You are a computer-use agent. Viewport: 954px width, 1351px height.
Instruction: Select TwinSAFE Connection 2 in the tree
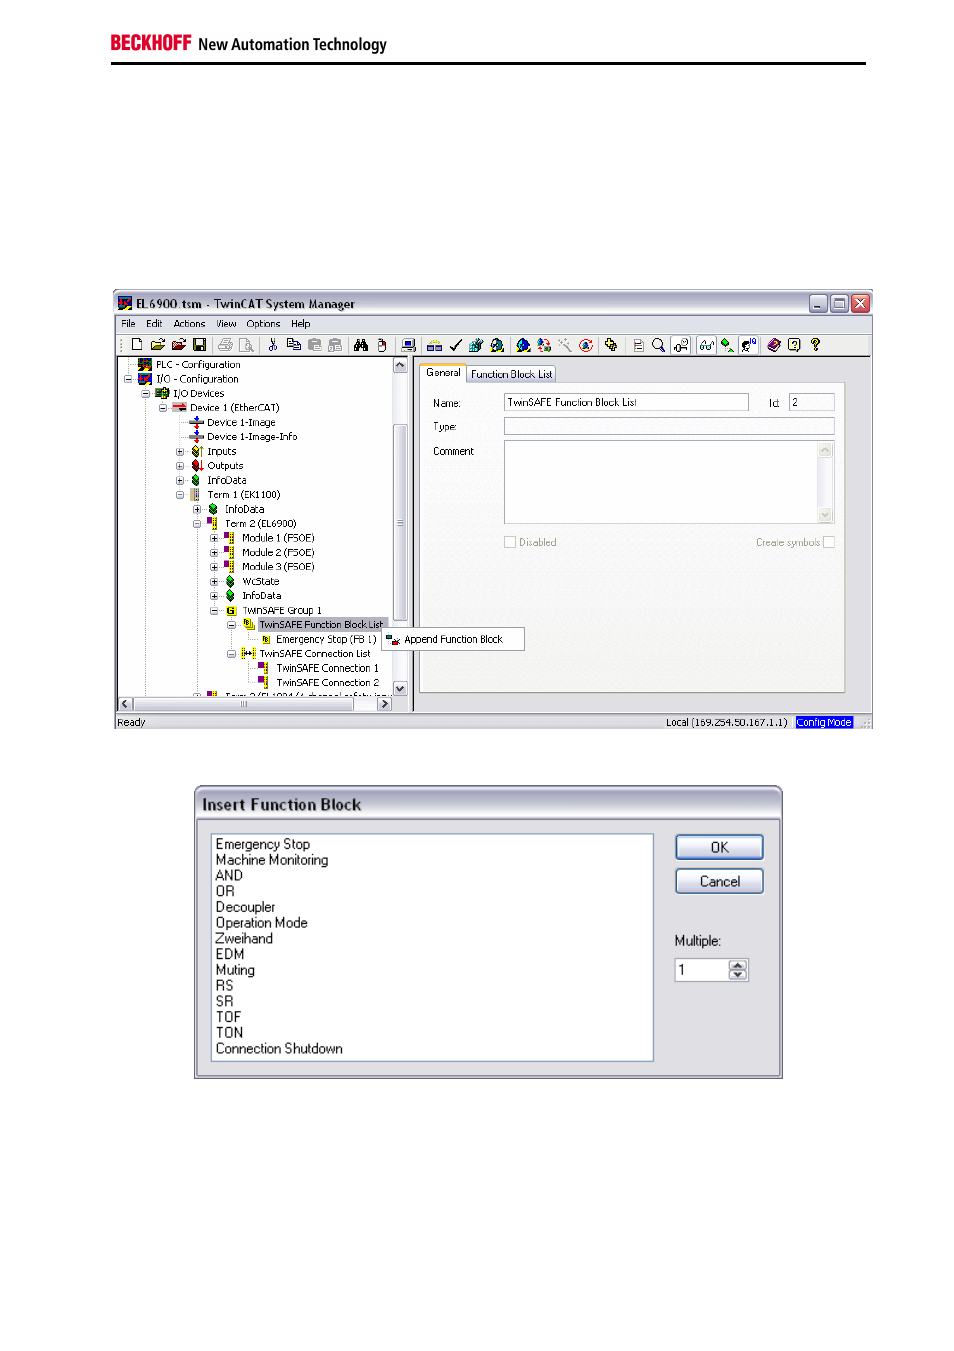click(x=328, y=683)
